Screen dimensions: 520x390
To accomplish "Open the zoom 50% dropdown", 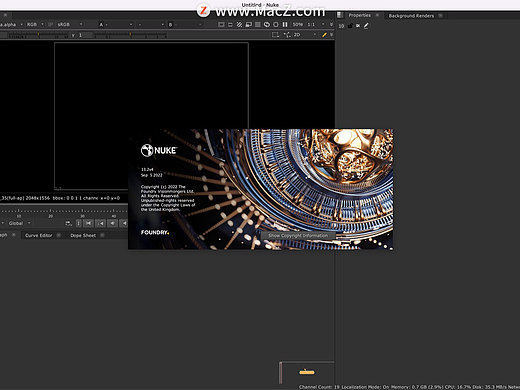I will (x=298, y=25).
